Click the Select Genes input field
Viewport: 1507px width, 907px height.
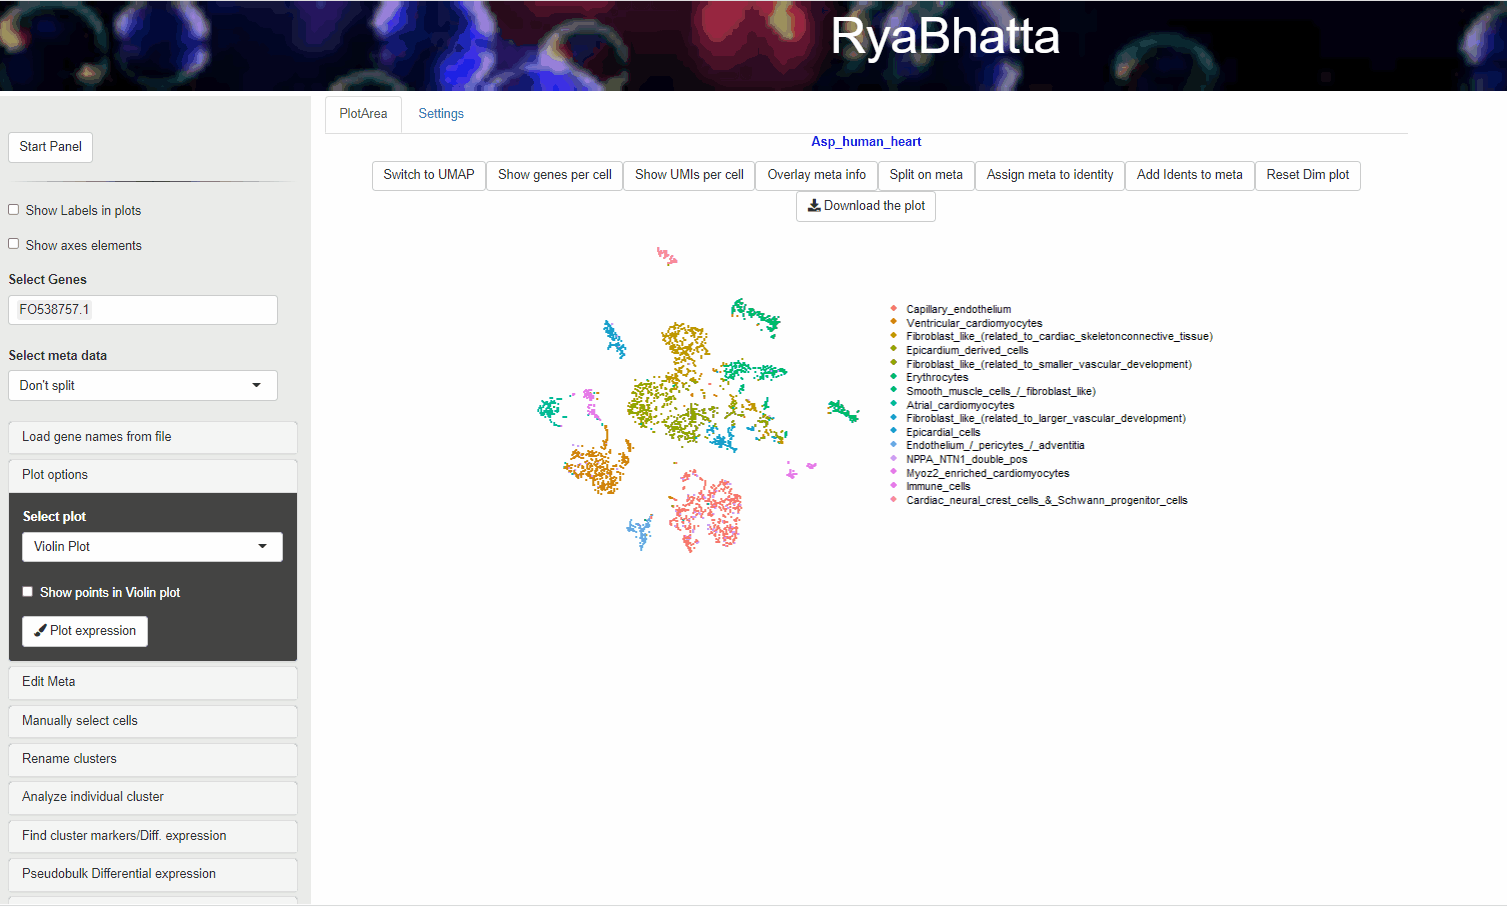(x=142, y=310)
